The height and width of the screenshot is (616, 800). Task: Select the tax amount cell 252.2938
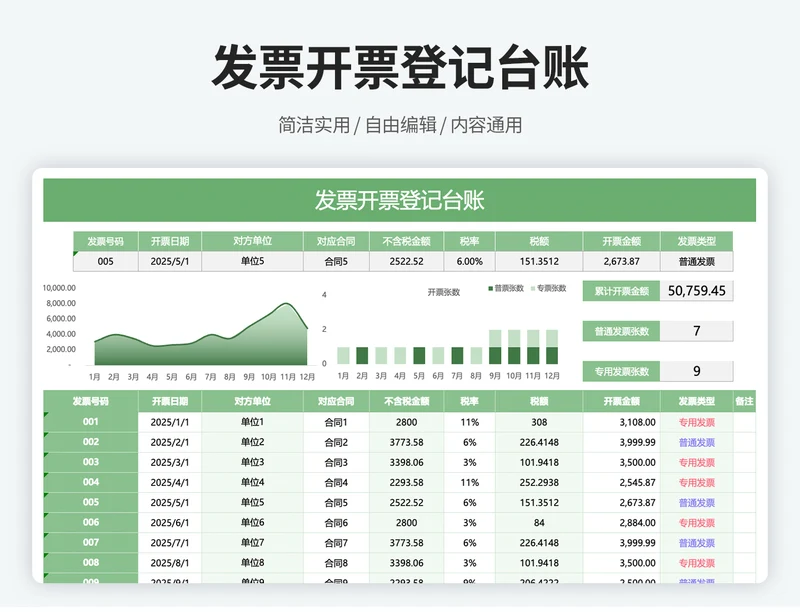(539, 482)
